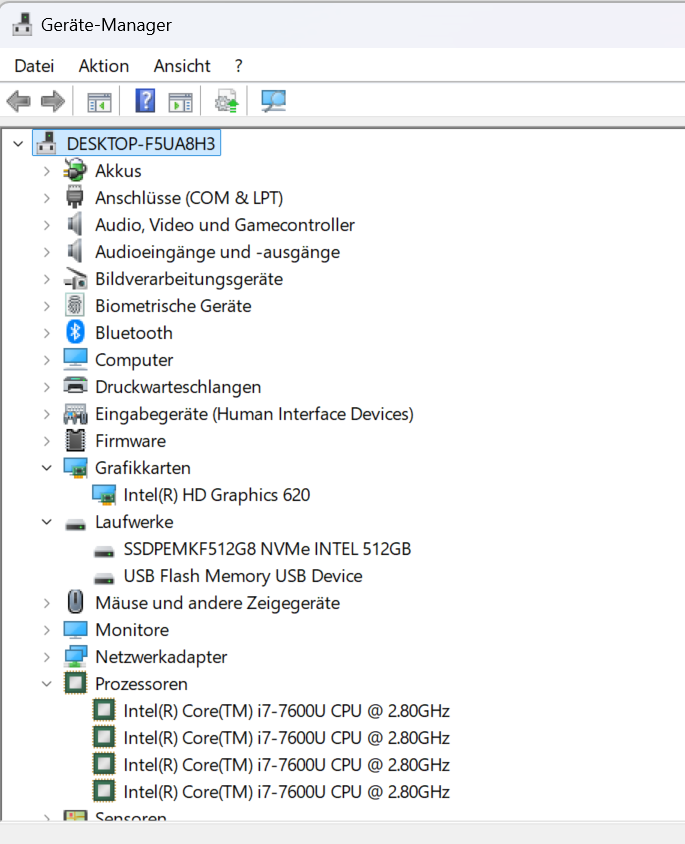Click the Eingabegeräte HID icon
This screenshot has height=844, width=685.
tap(75, 414)
